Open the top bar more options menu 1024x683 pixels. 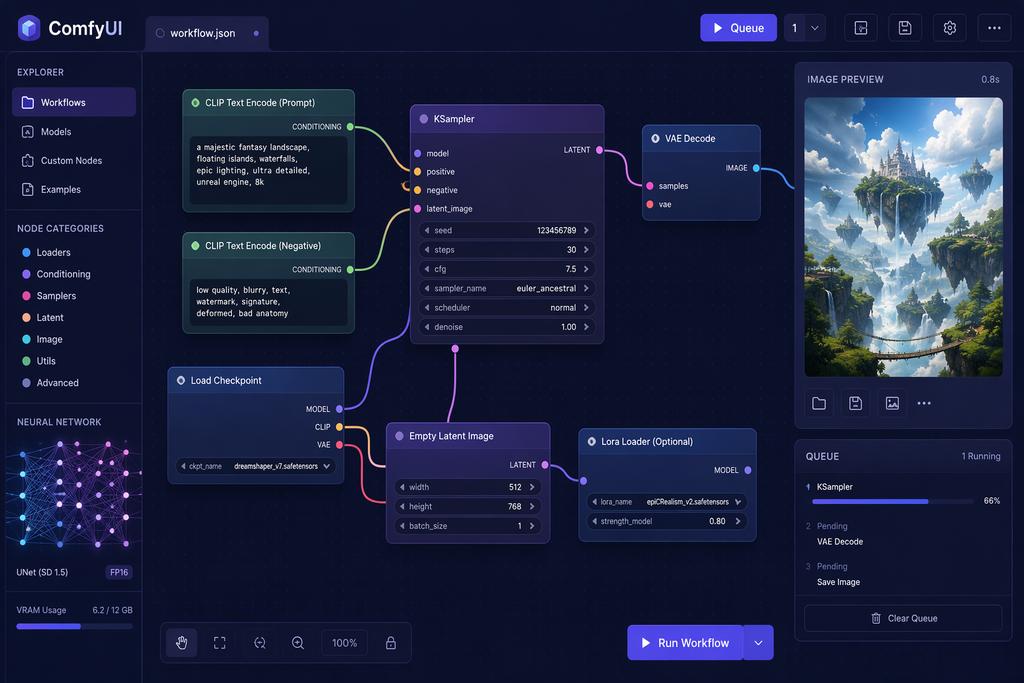(994, 28)
